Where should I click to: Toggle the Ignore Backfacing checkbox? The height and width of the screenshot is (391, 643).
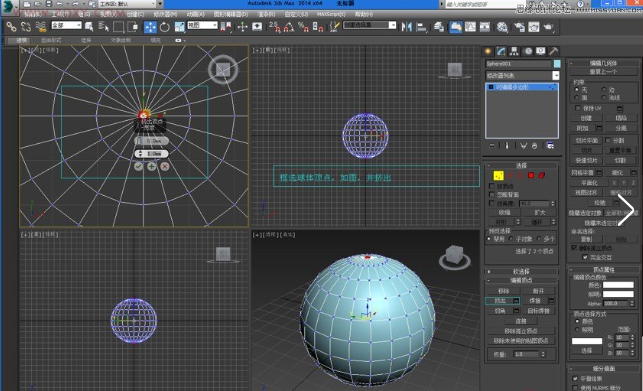pos(492,194)
